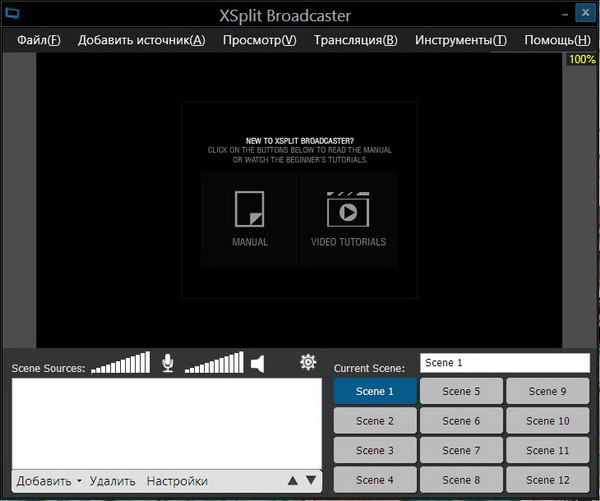Mute the microphone icon
This screenshot has height=501, width=600.
[x=168, y=363]
